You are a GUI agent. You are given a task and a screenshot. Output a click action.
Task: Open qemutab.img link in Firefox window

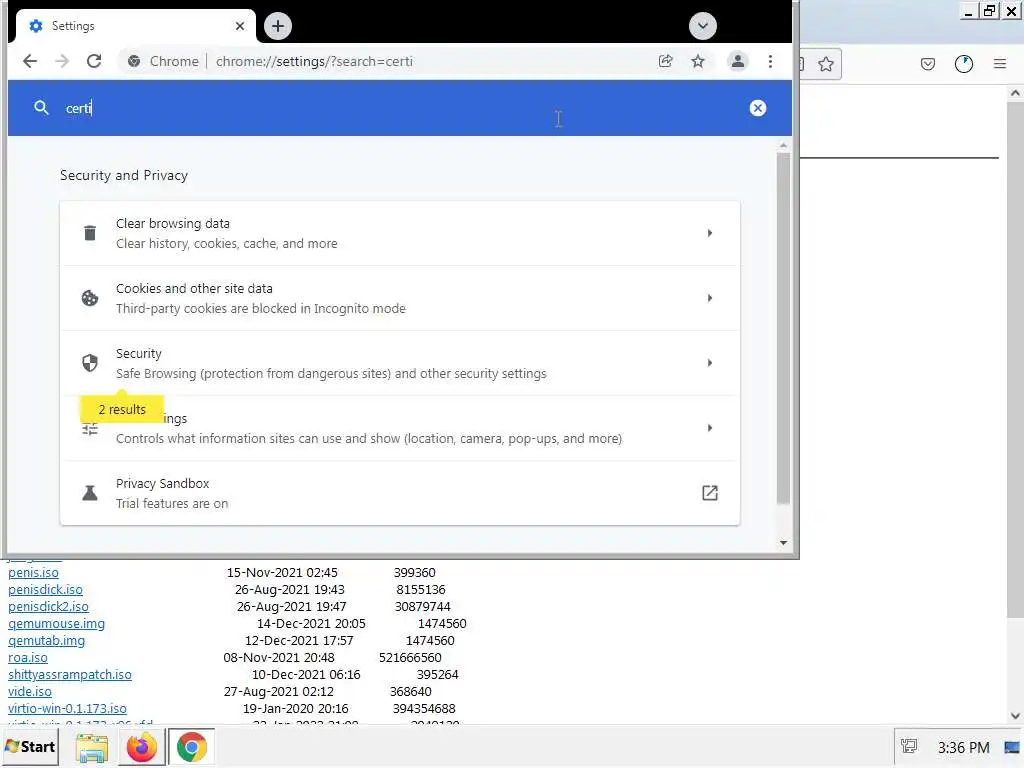[x=46, y=641]
